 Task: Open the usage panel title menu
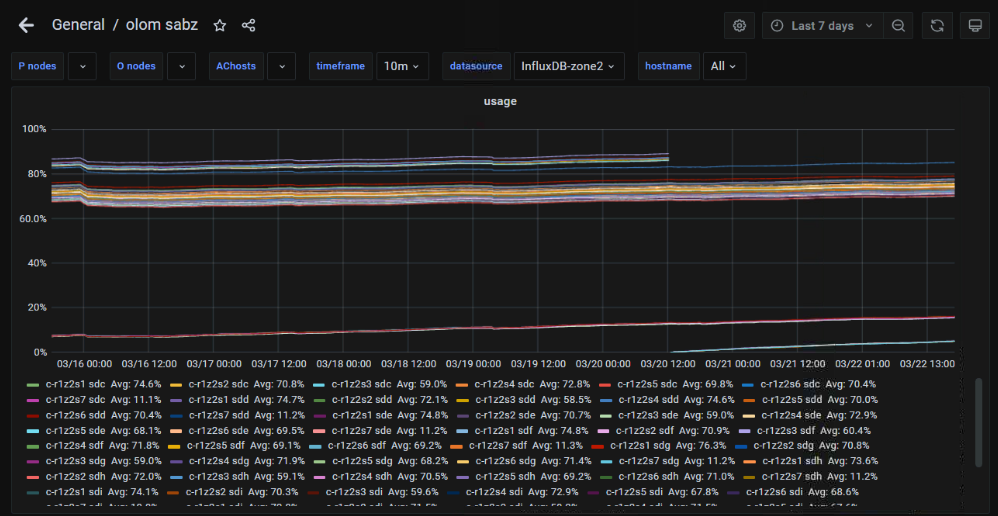(x=500, y=101)
